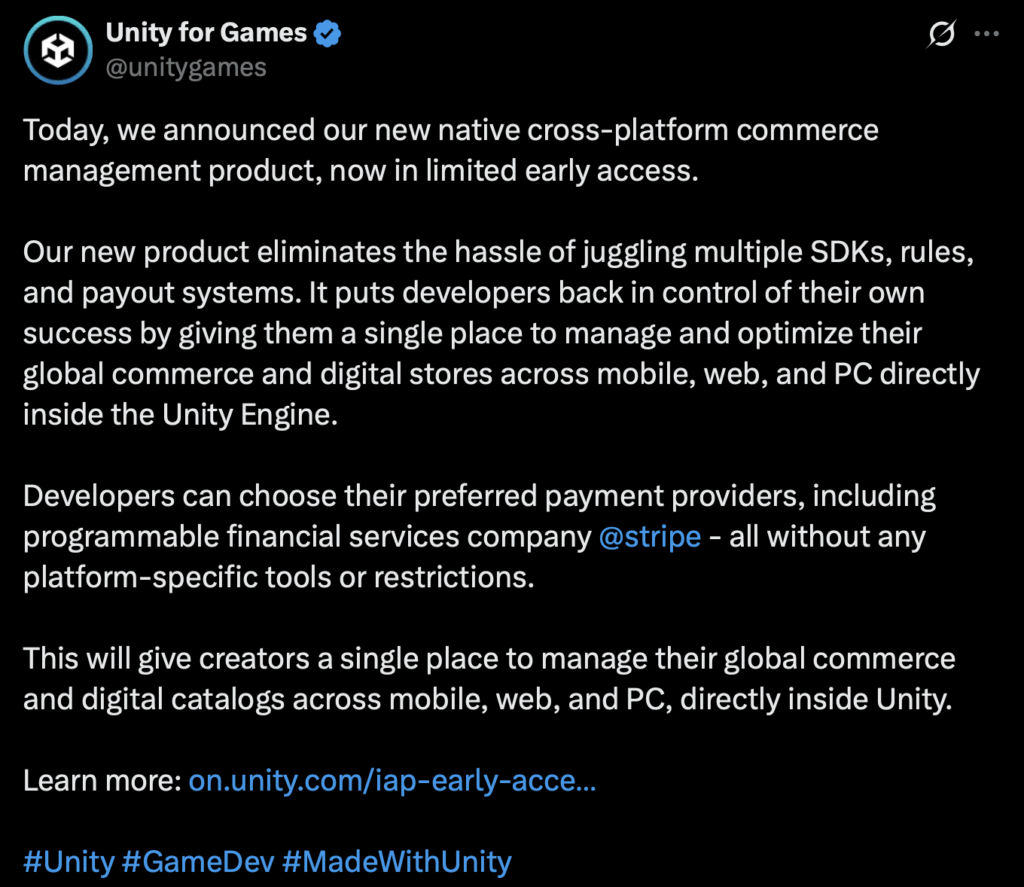Click the blue verified checkmark badge
The width and height of the screenshot is (1024, 887).
coord(328,33)
